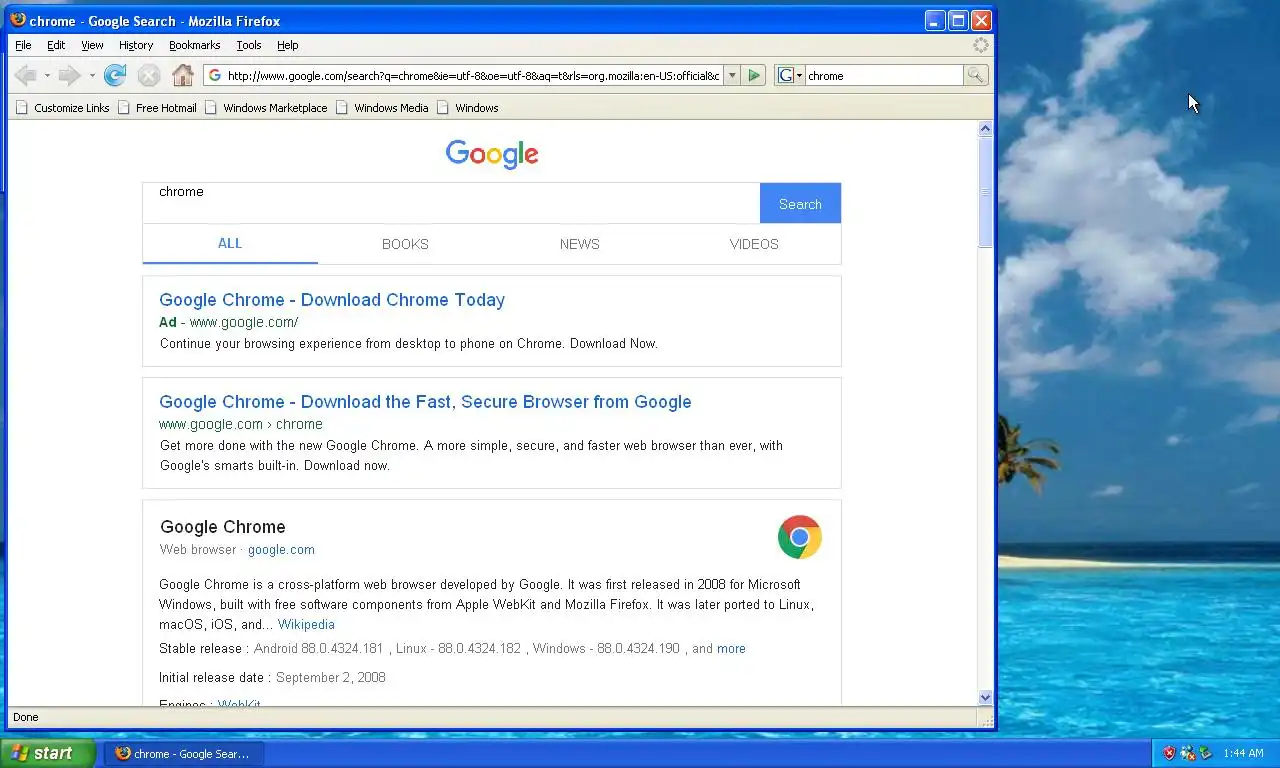
Task: Switch to the BOOKS results tab
Action: [x=405, y=244]
